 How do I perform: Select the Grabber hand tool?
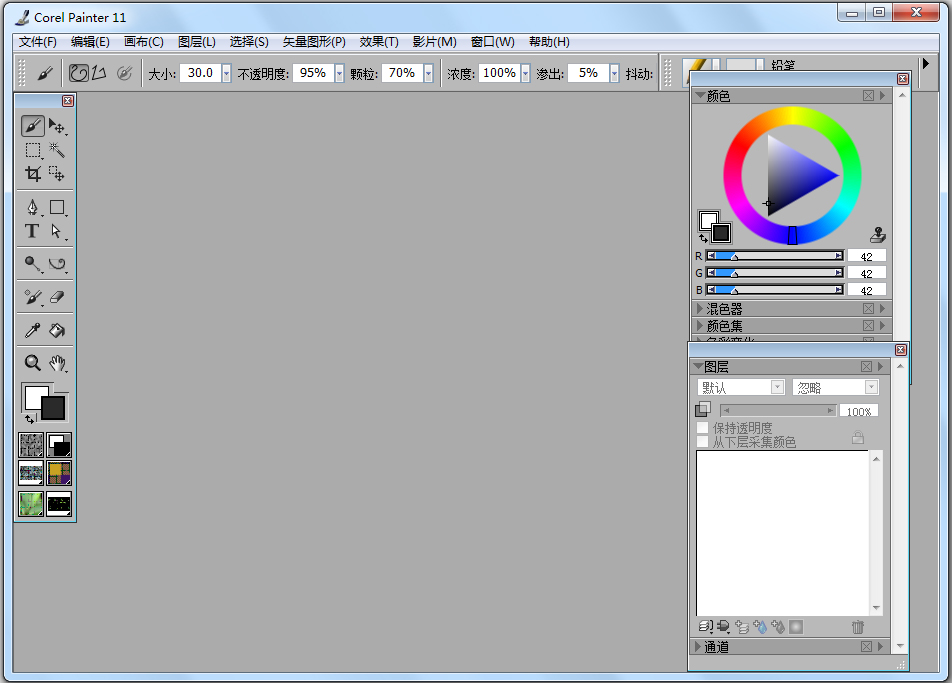[59, 363]
